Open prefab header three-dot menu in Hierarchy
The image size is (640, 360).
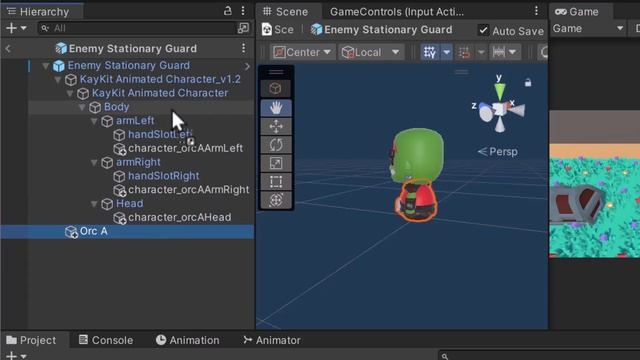click(x=244, y=48)
